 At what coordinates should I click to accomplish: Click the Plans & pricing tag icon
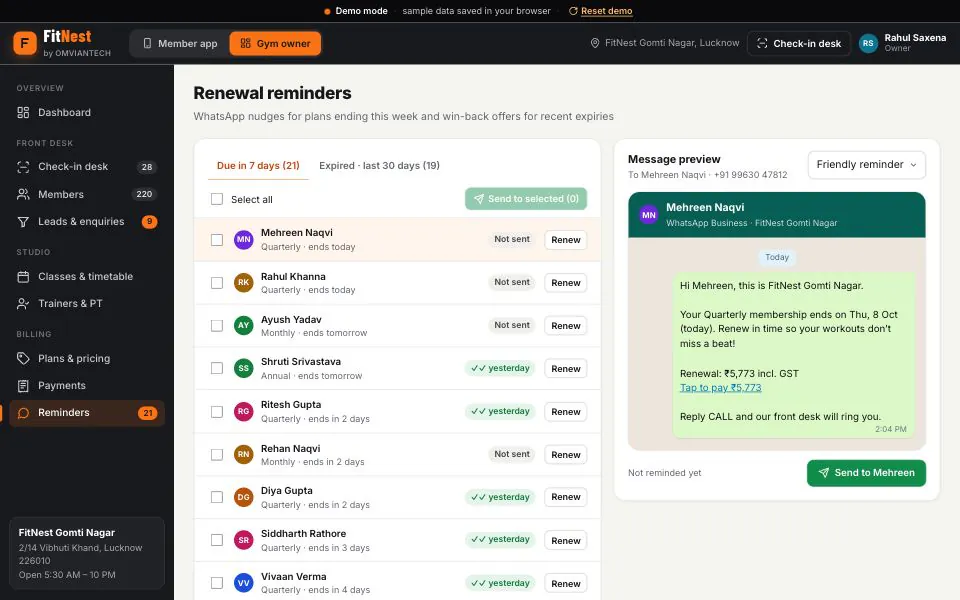[x=23, y=359]
